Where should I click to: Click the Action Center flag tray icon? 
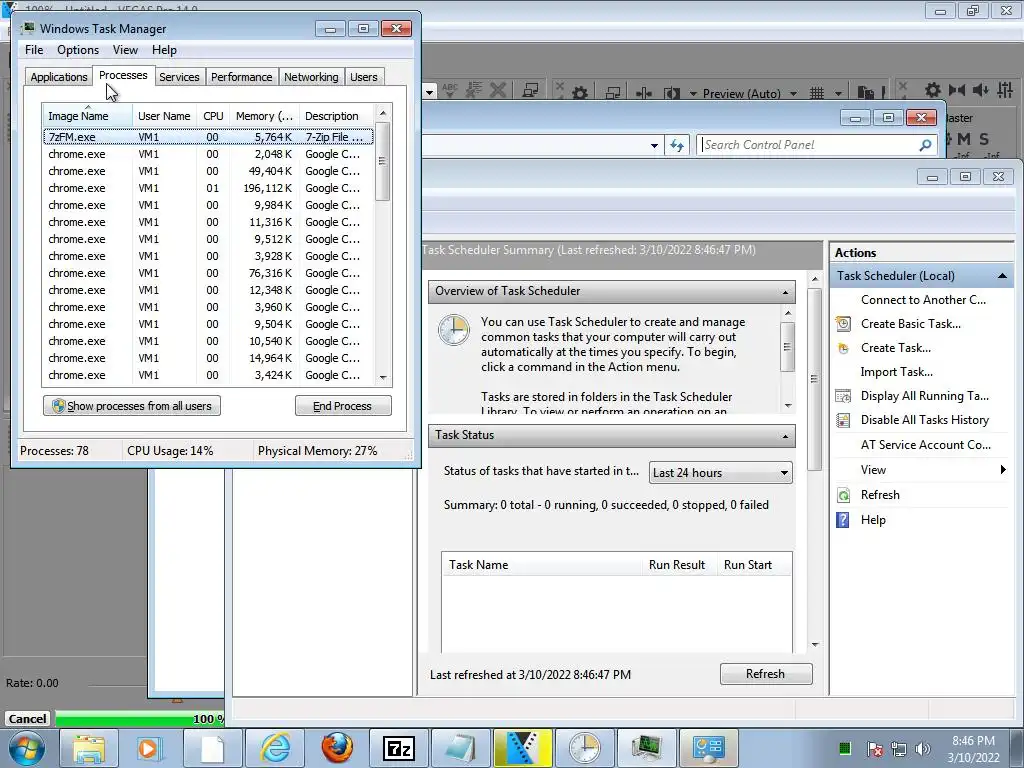pos(874,749)
